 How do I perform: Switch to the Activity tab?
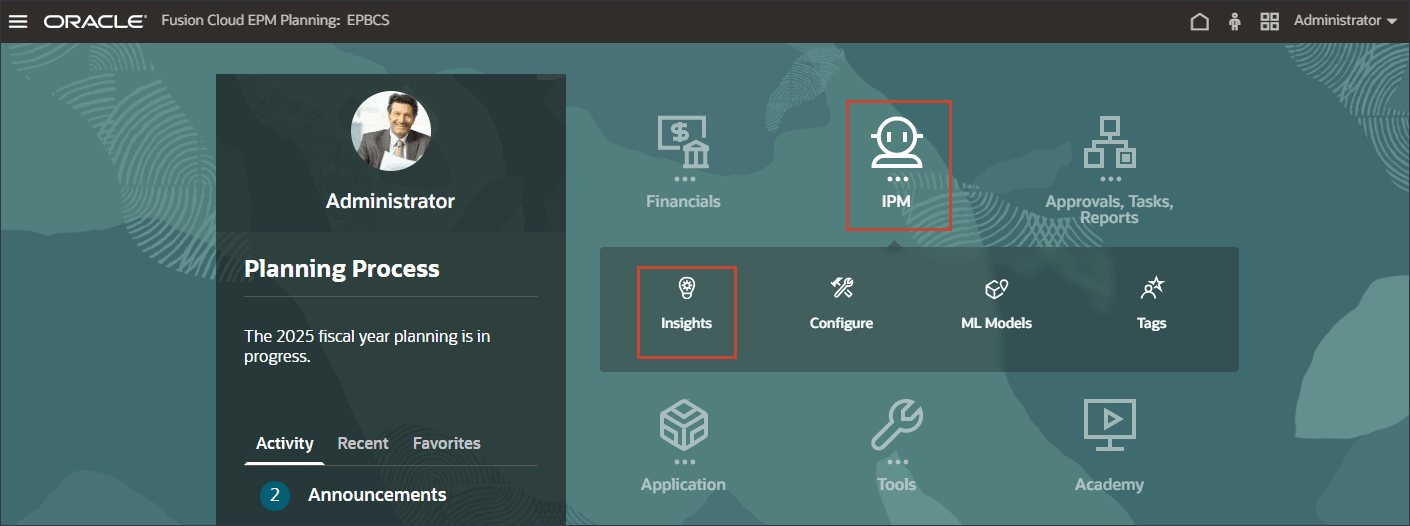(285, 443)
